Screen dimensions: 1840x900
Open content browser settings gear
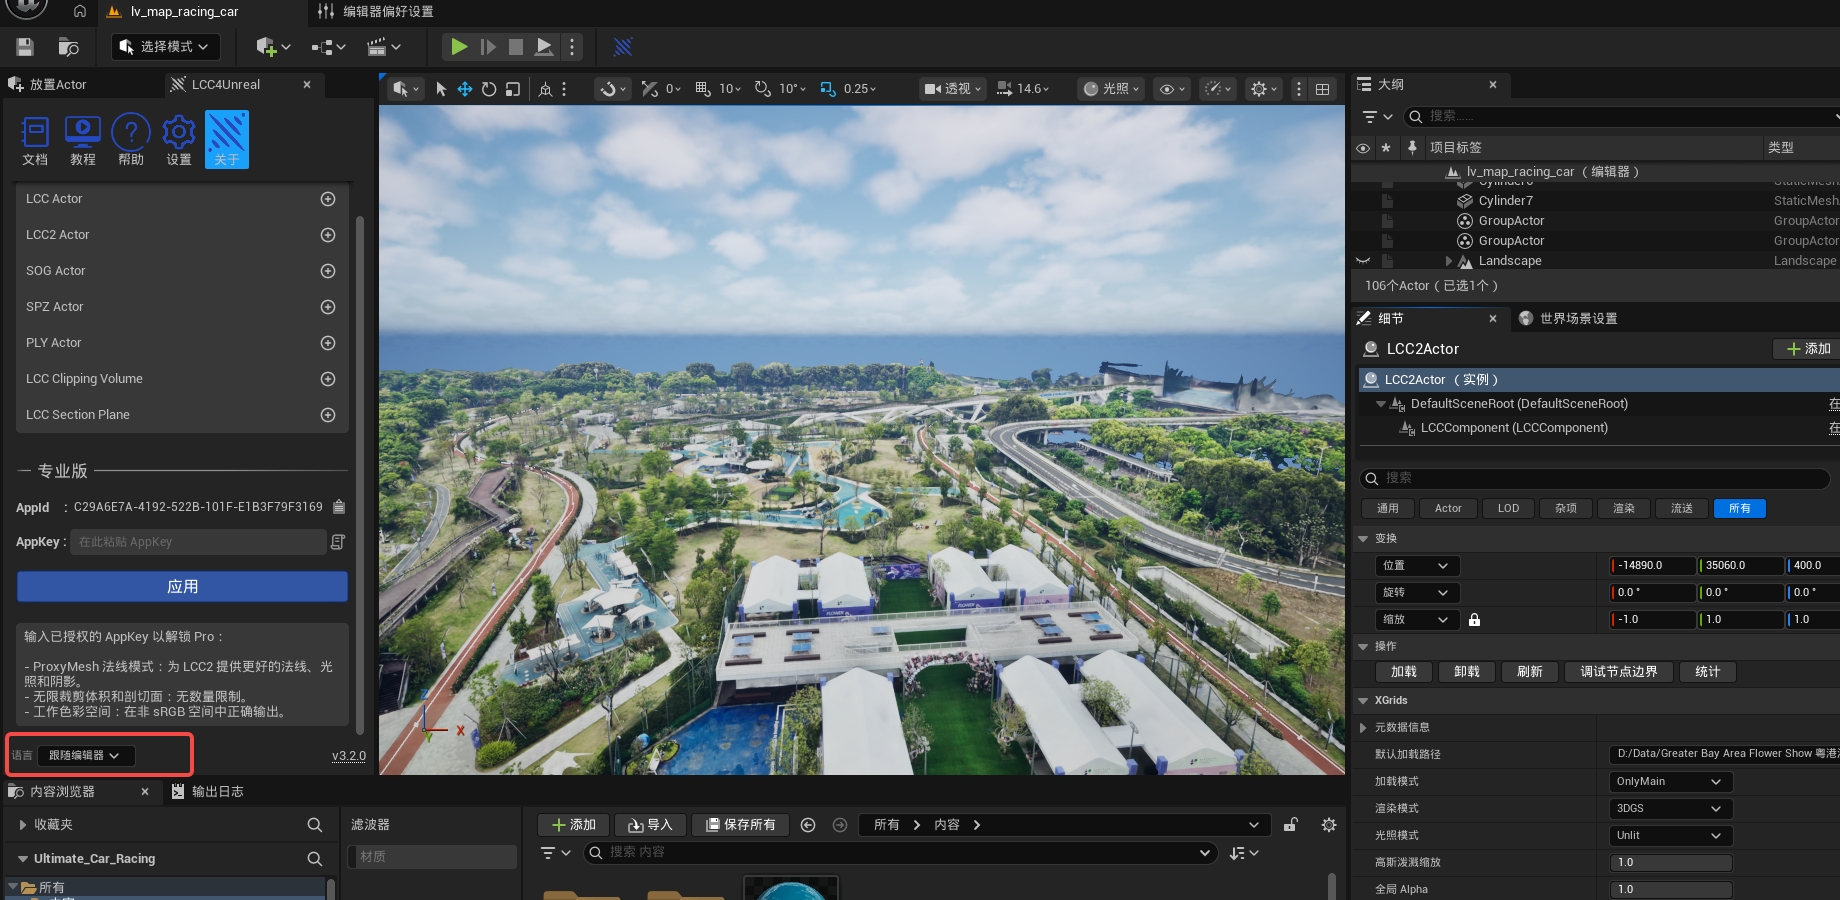pos(1328,825)
